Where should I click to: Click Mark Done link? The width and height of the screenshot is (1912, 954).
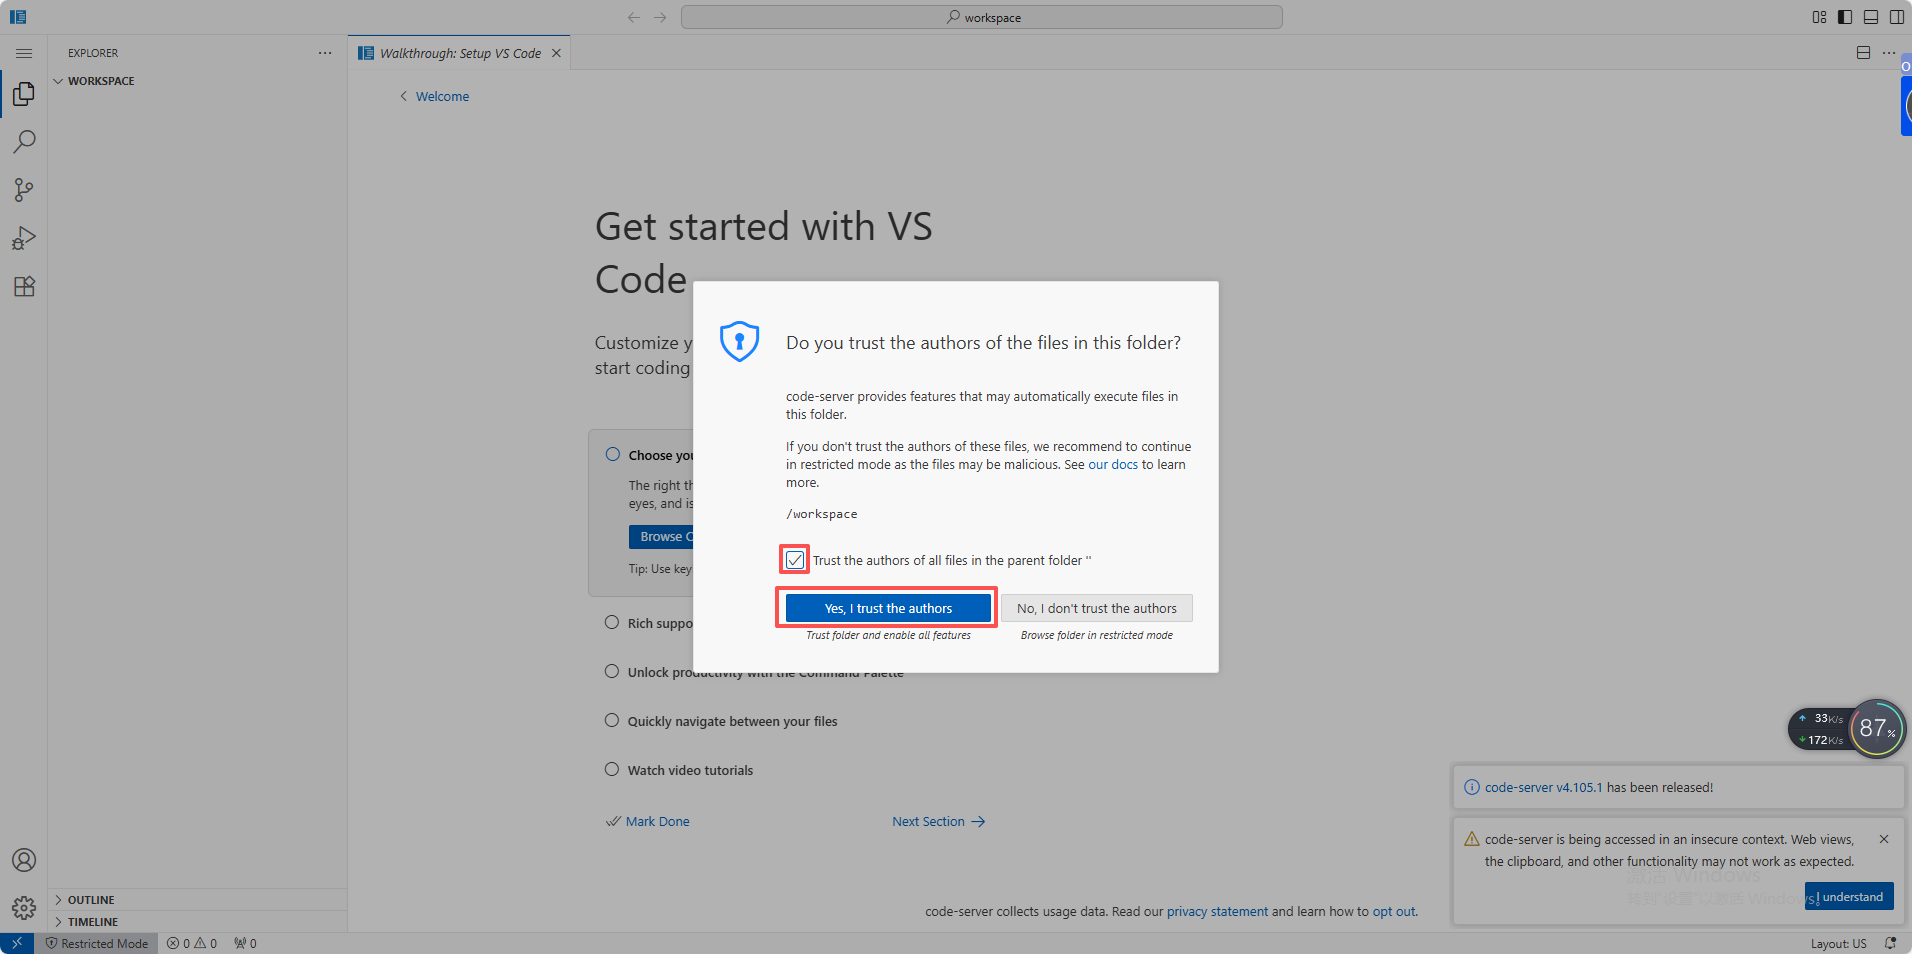coord(648,822)
